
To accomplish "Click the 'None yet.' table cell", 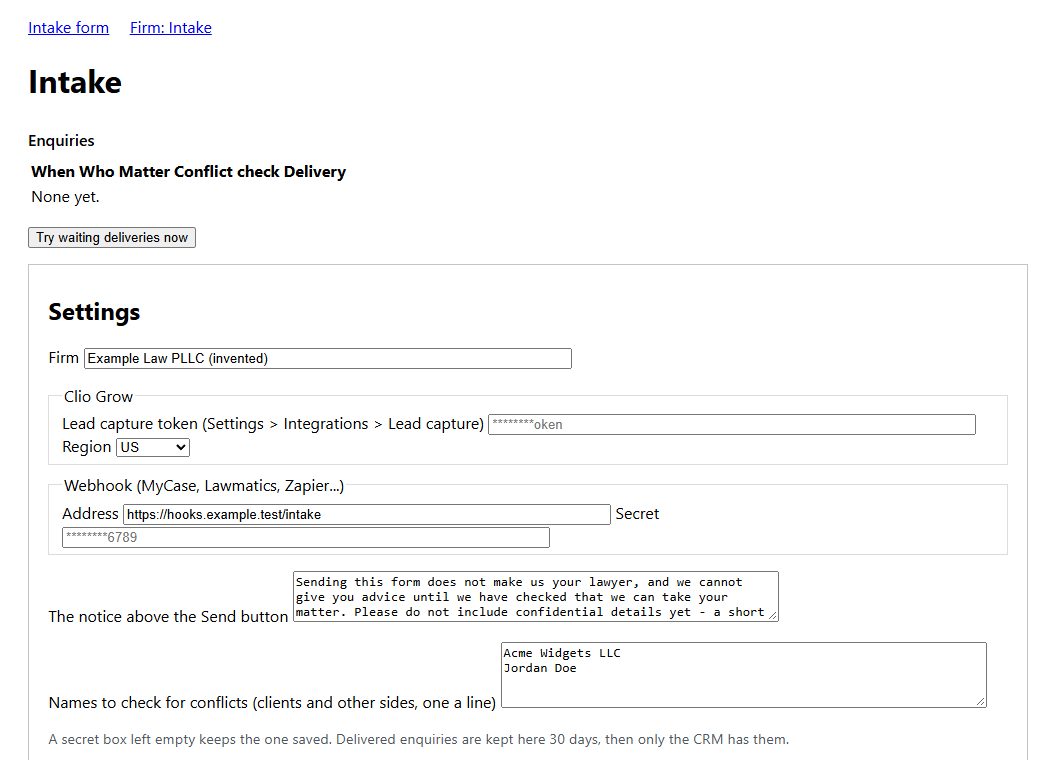I will [x=65, y=197].
